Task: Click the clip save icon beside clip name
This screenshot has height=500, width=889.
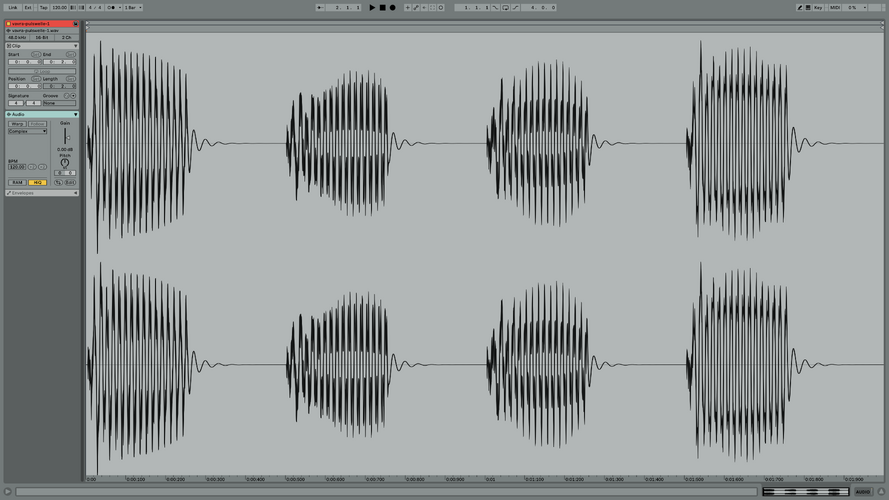Action: point(75,24)
